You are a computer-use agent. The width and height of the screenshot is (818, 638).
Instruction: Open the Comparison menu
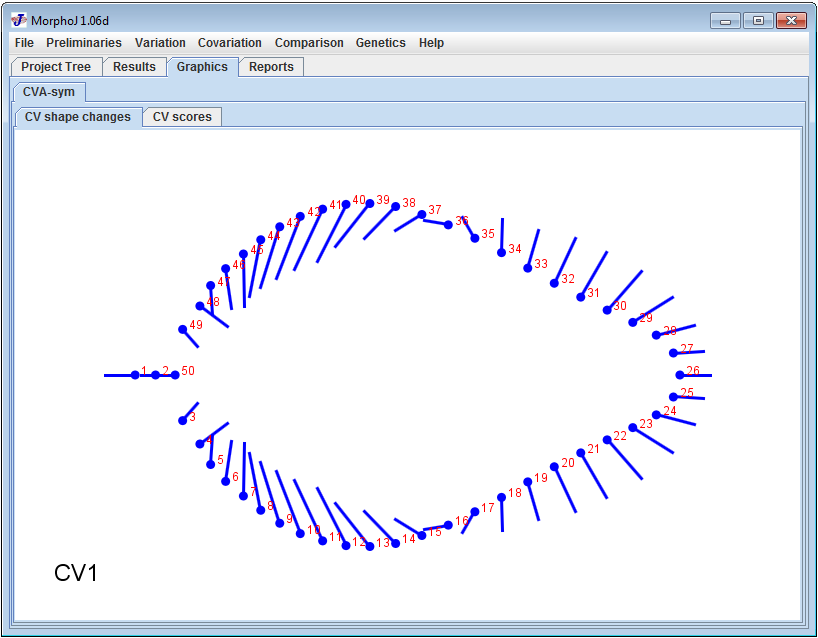pyautogui.click(x=309, y=43)
